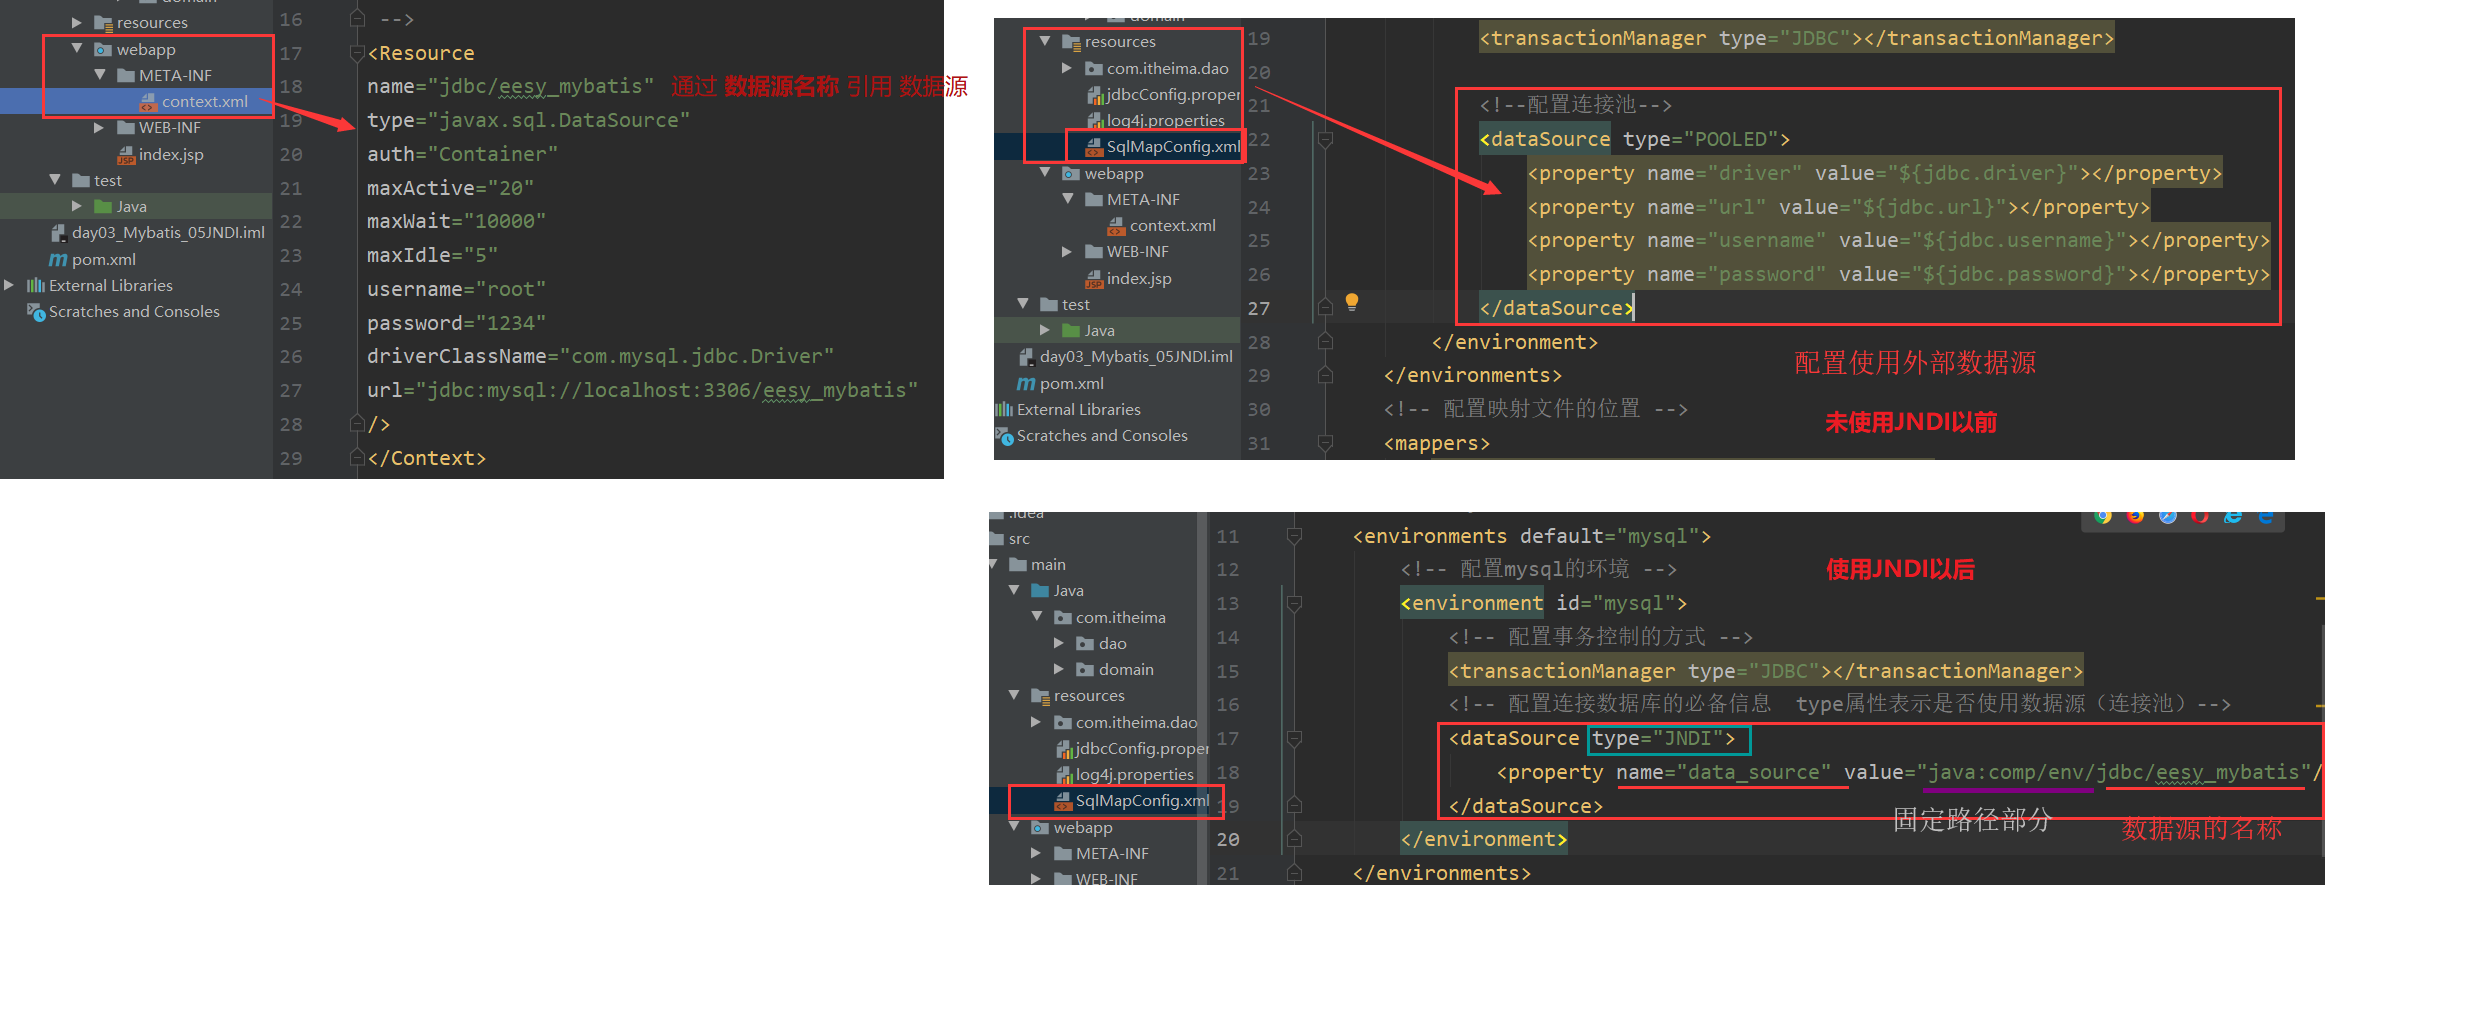The image size is (2472, 1032).
Task: Expand dao package in the lower-right panel
Action: click(1058, 644)
